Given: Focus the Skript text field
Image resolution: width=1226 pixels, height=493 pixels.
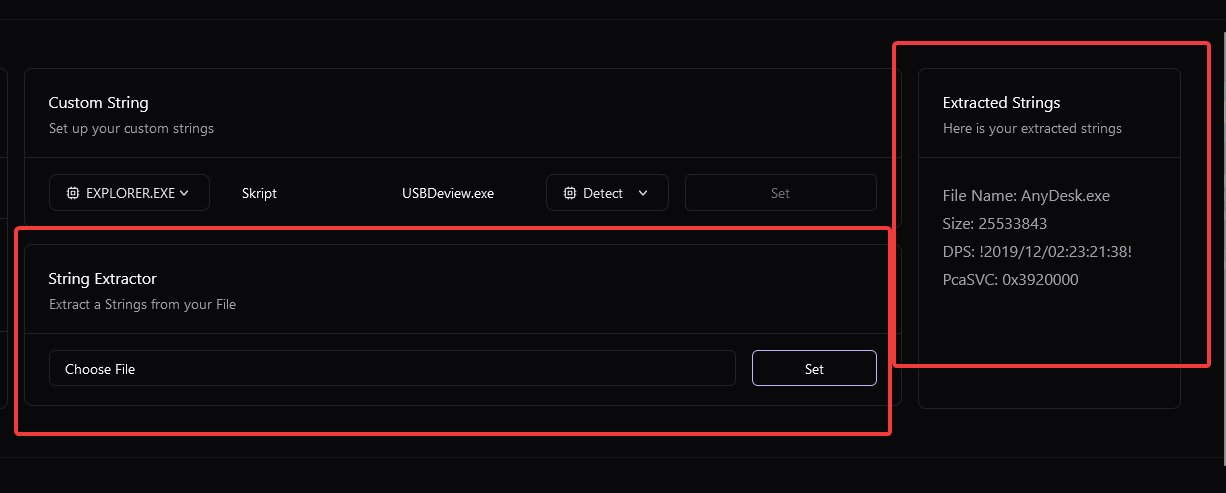Looking at the screenshot, I should (300, 193).
